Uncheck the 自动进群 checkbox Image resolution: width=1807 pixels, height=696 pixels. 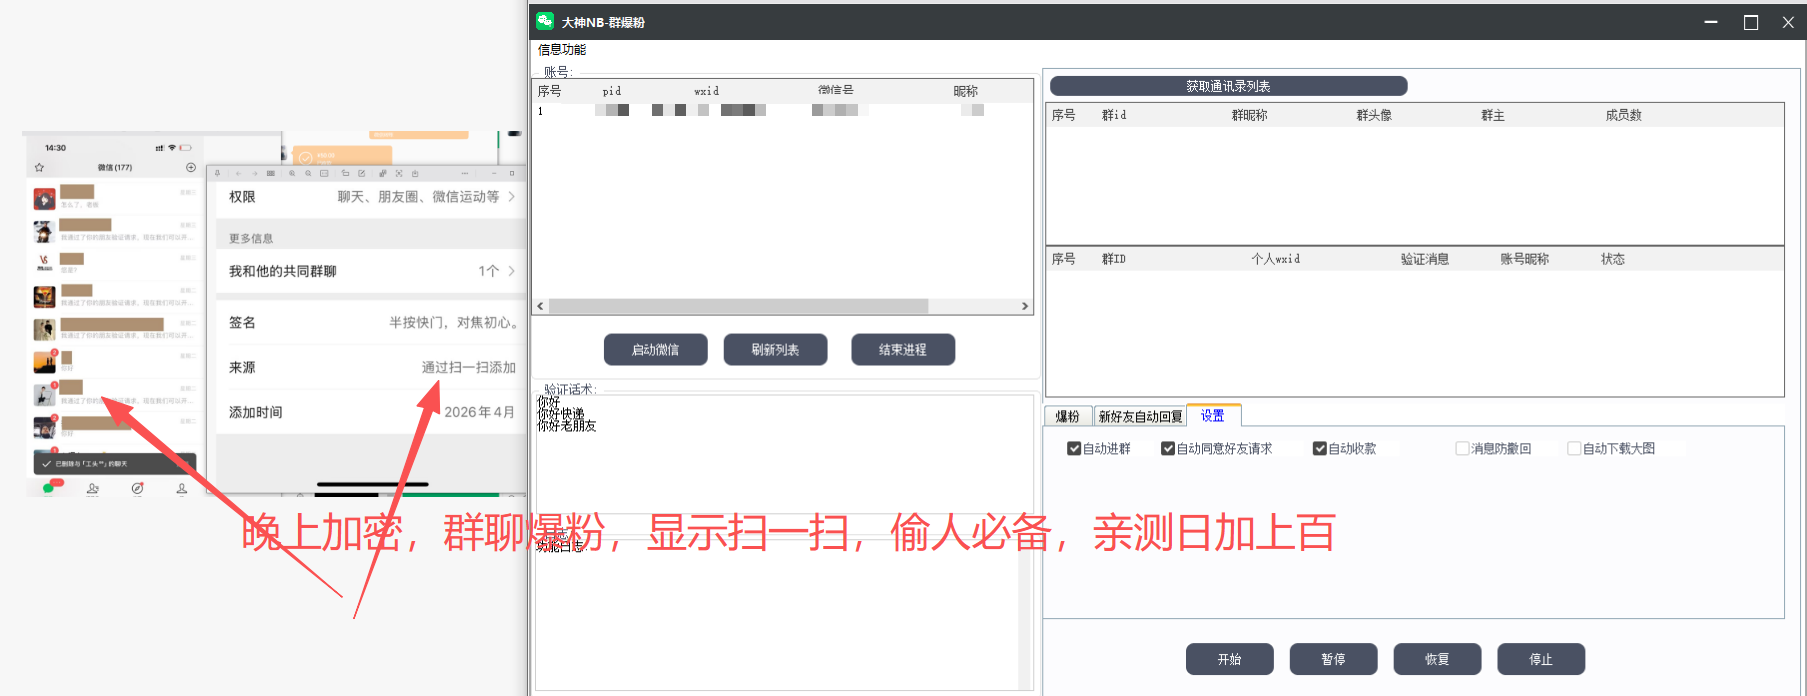click(1074, 449)
